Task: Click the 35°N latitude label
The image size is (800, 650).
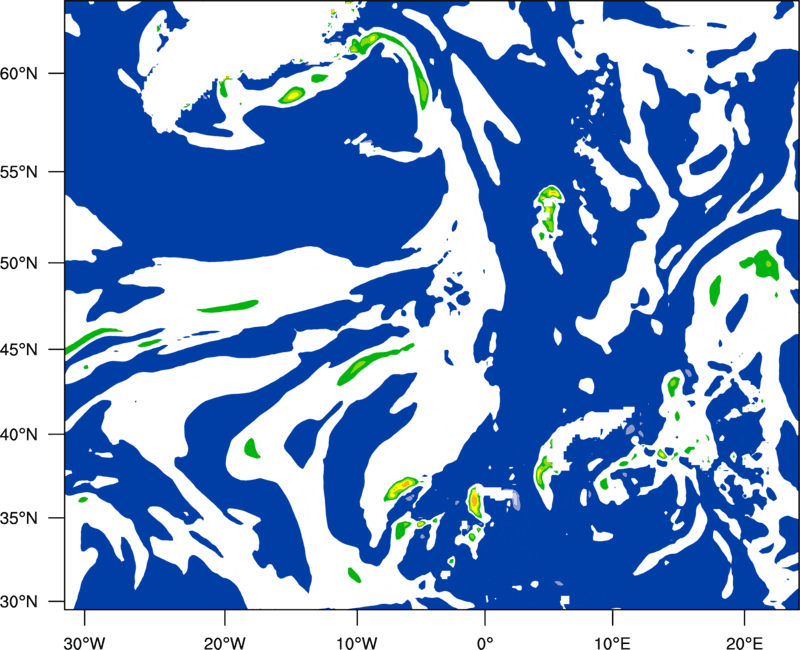Action: (x=19, y=518)
